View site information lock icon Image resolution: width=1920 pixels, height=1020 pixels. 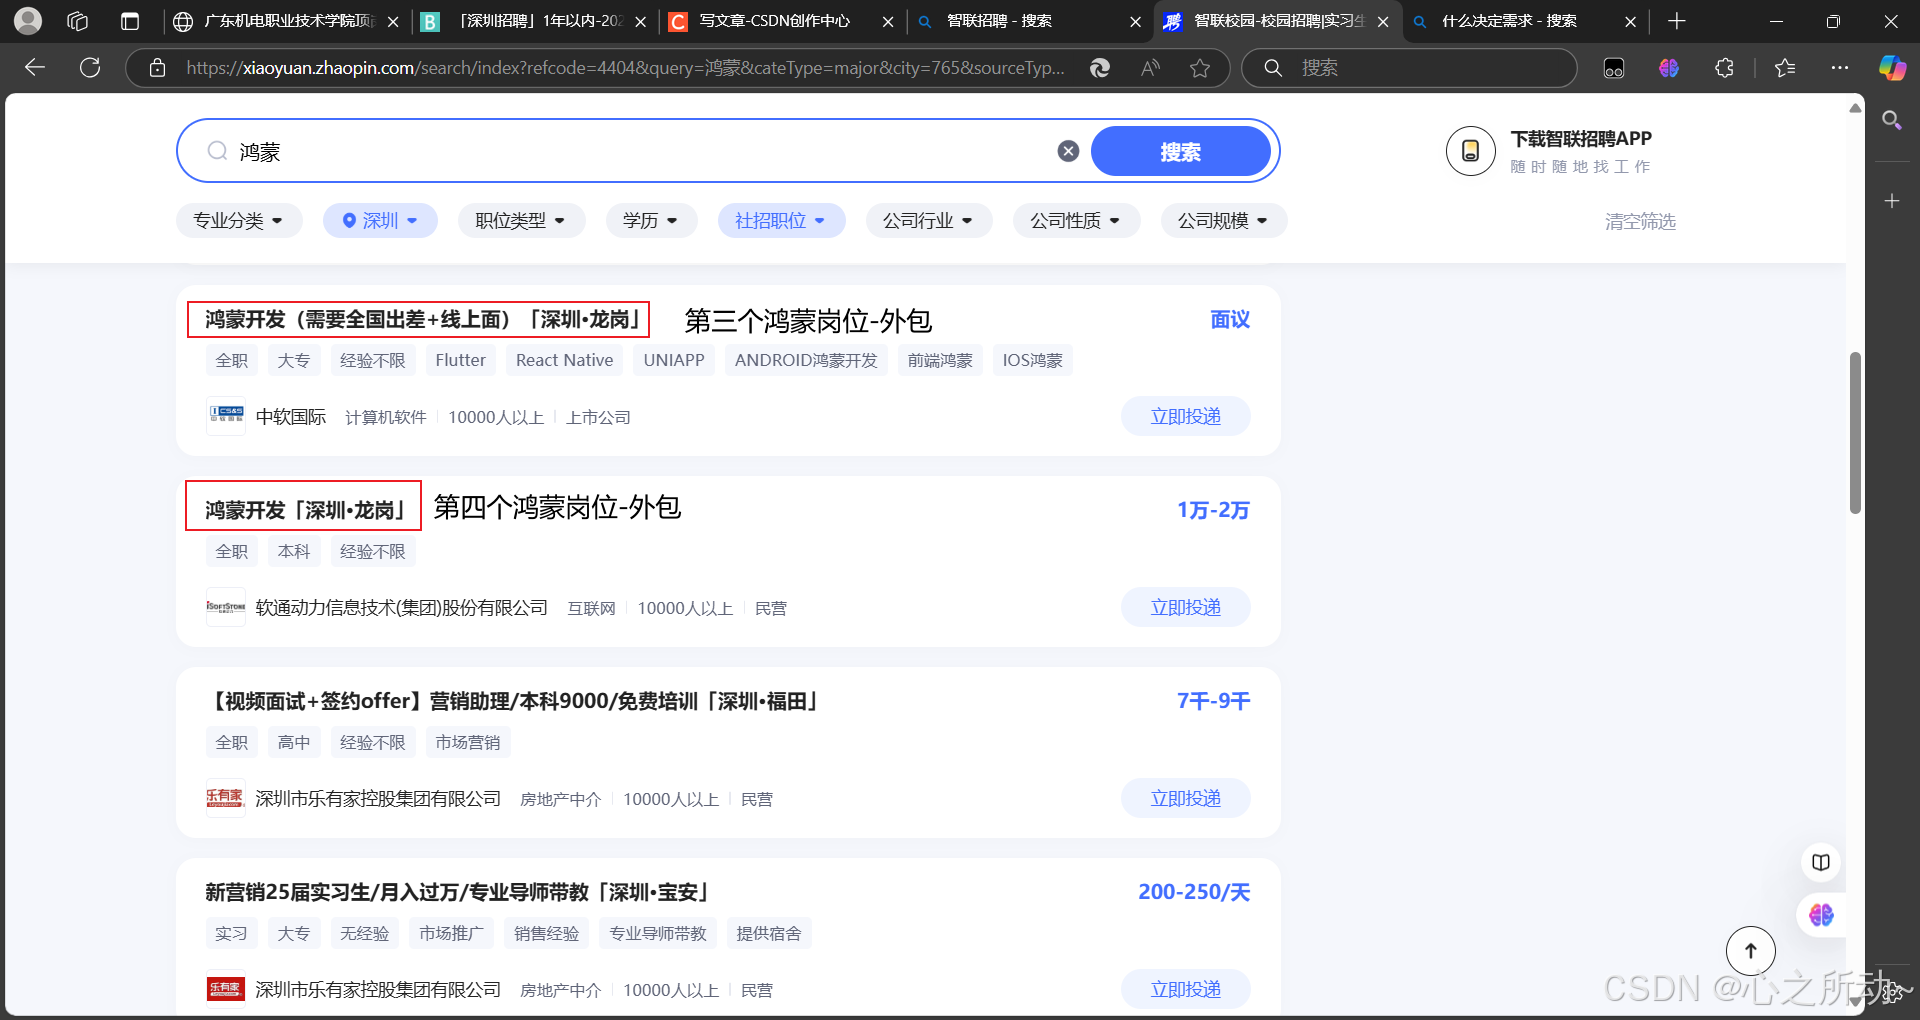pos(157,67)
